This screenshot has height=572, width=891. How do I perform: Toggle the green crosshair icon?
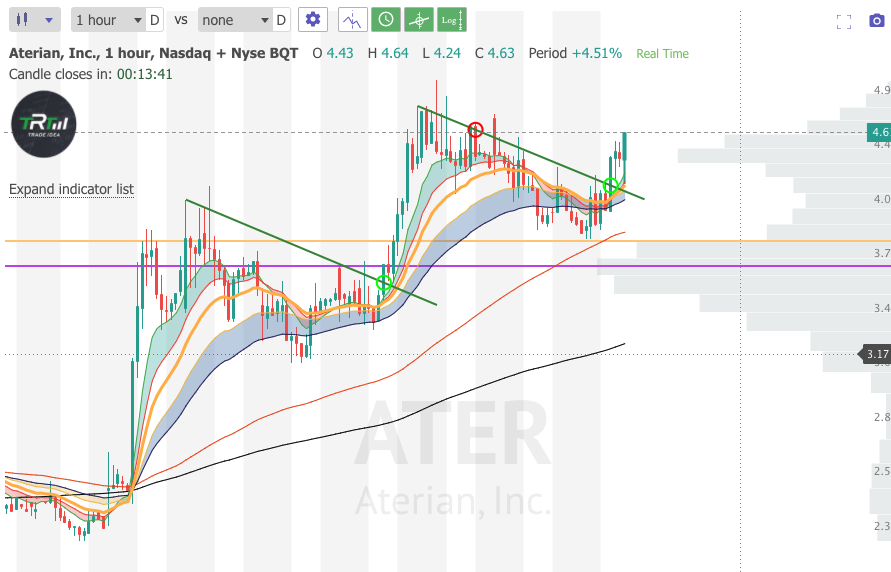click(419, 20)
